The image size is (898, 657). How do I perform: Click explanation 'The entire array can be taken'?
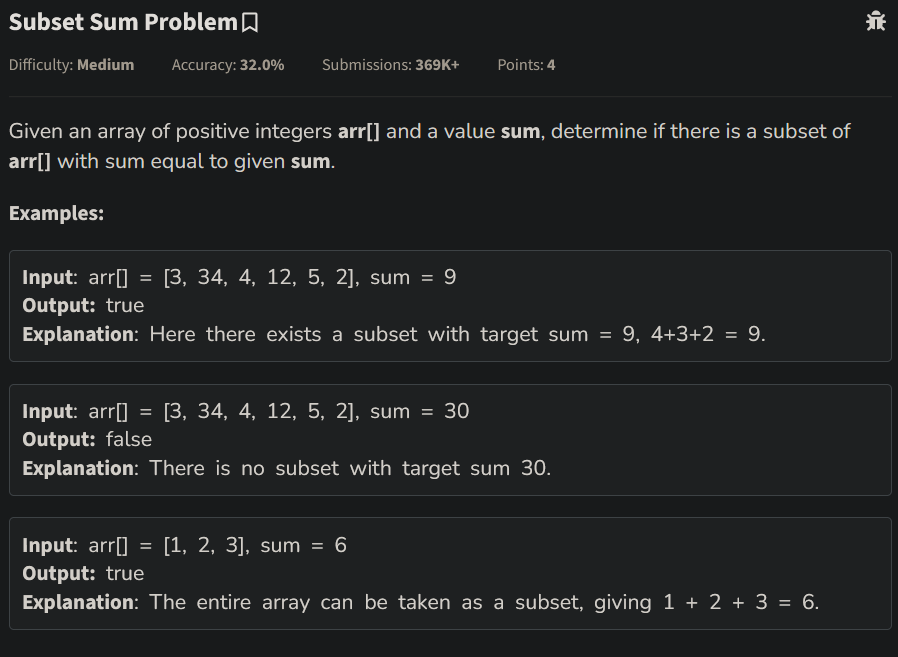(x=300, y=602)
